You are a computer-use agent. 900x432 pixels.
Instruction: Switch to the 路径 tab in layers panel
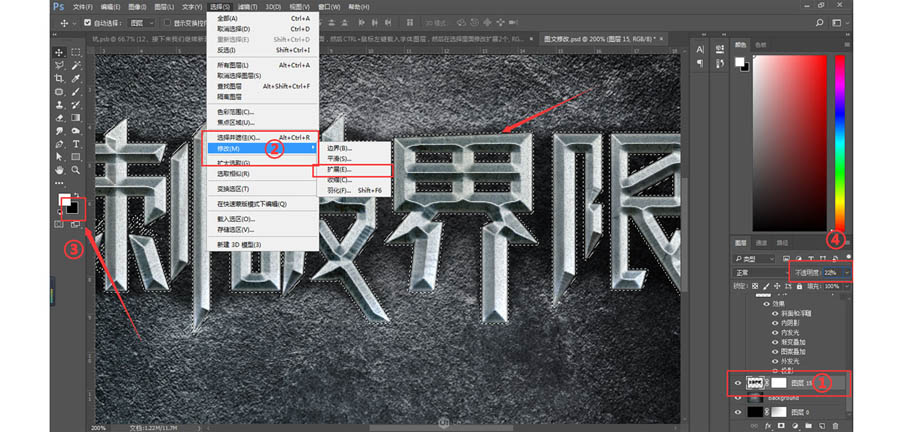point(782,242)
